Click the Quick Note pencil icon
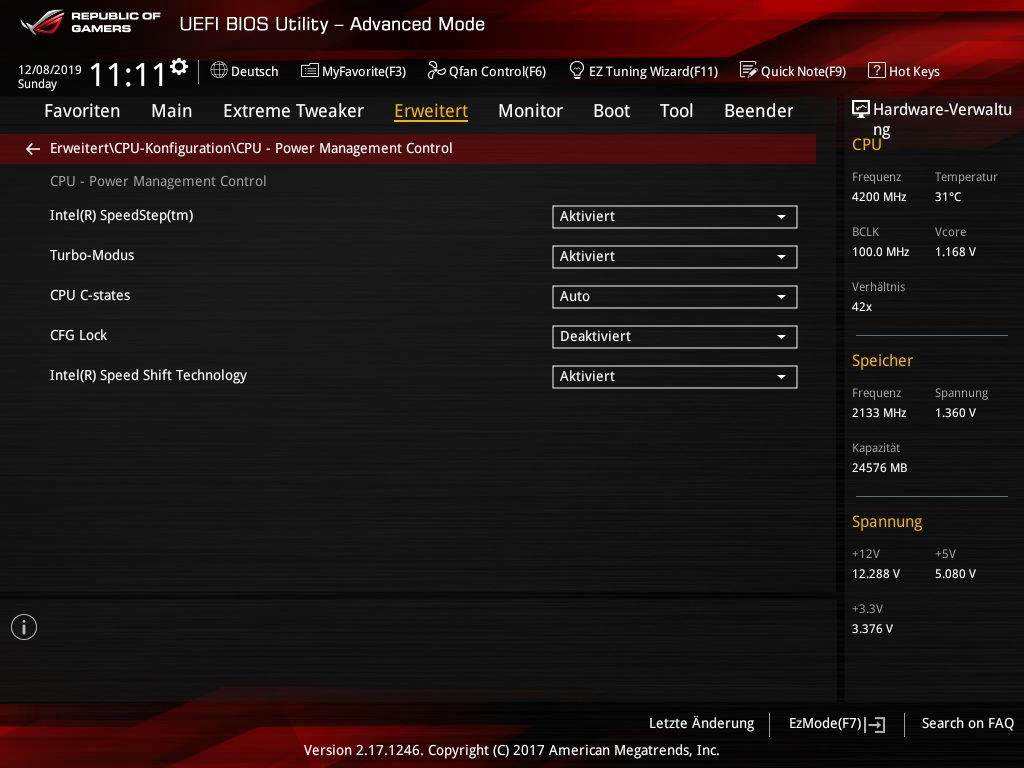Image resolution: width=1024 pixels, height=768 pixels. click(x=748, y=70)
